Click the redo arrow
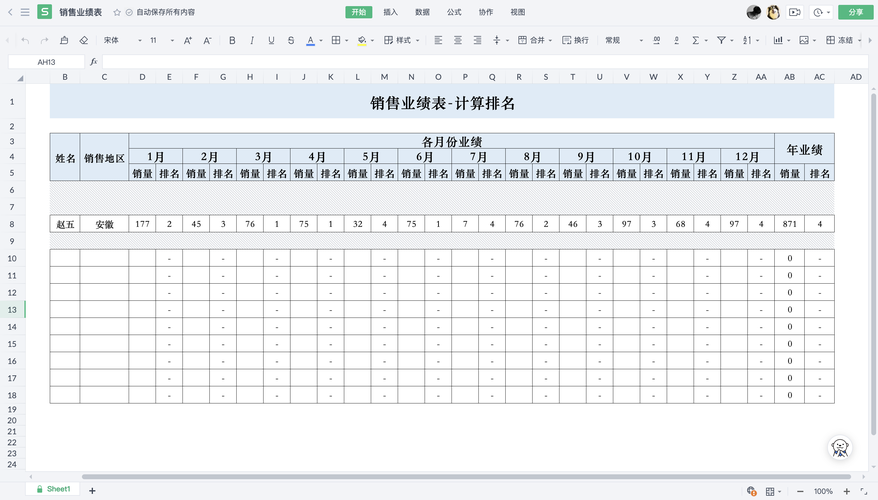 [x=45, y=40]
